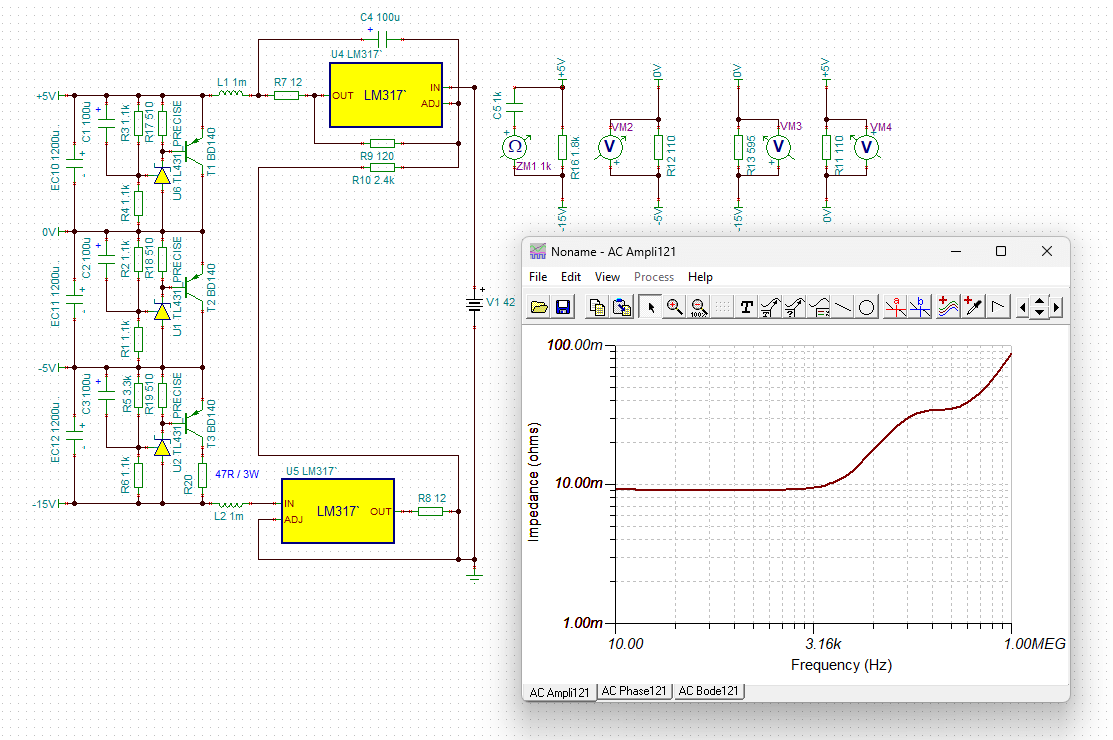The height and width of the screenshot is (740, 1113).
Task: Select the zoom in magnifier tool
Action: coord(674,307)
